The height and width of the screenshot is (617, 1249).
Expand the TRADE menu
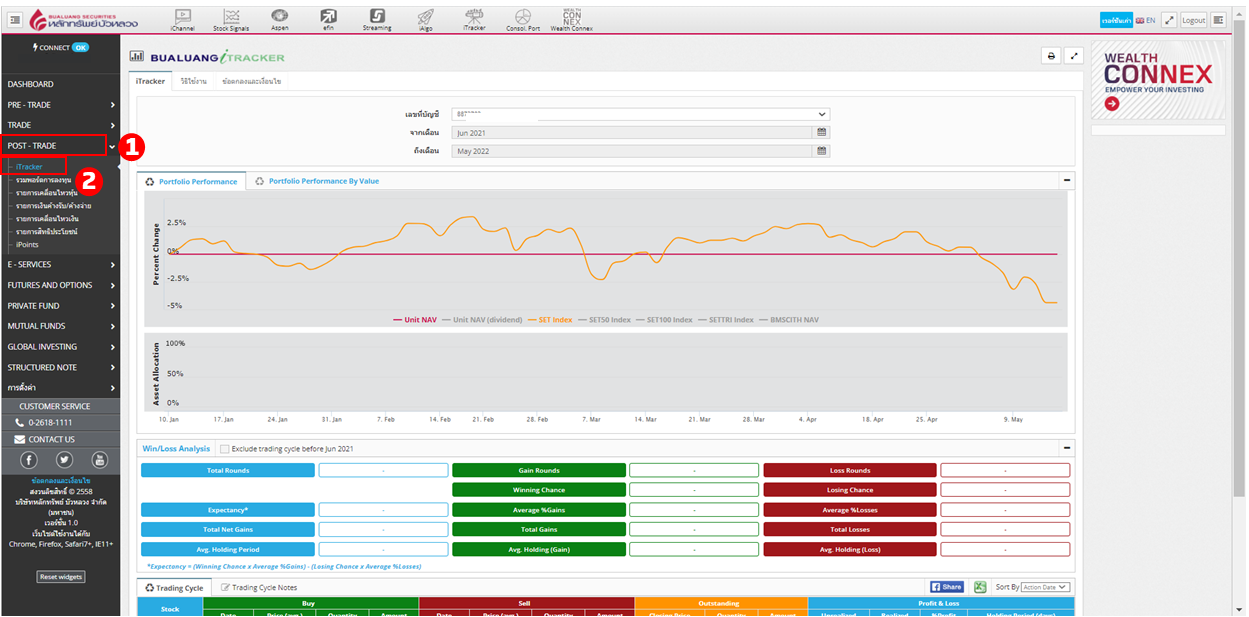click(60, 125)
